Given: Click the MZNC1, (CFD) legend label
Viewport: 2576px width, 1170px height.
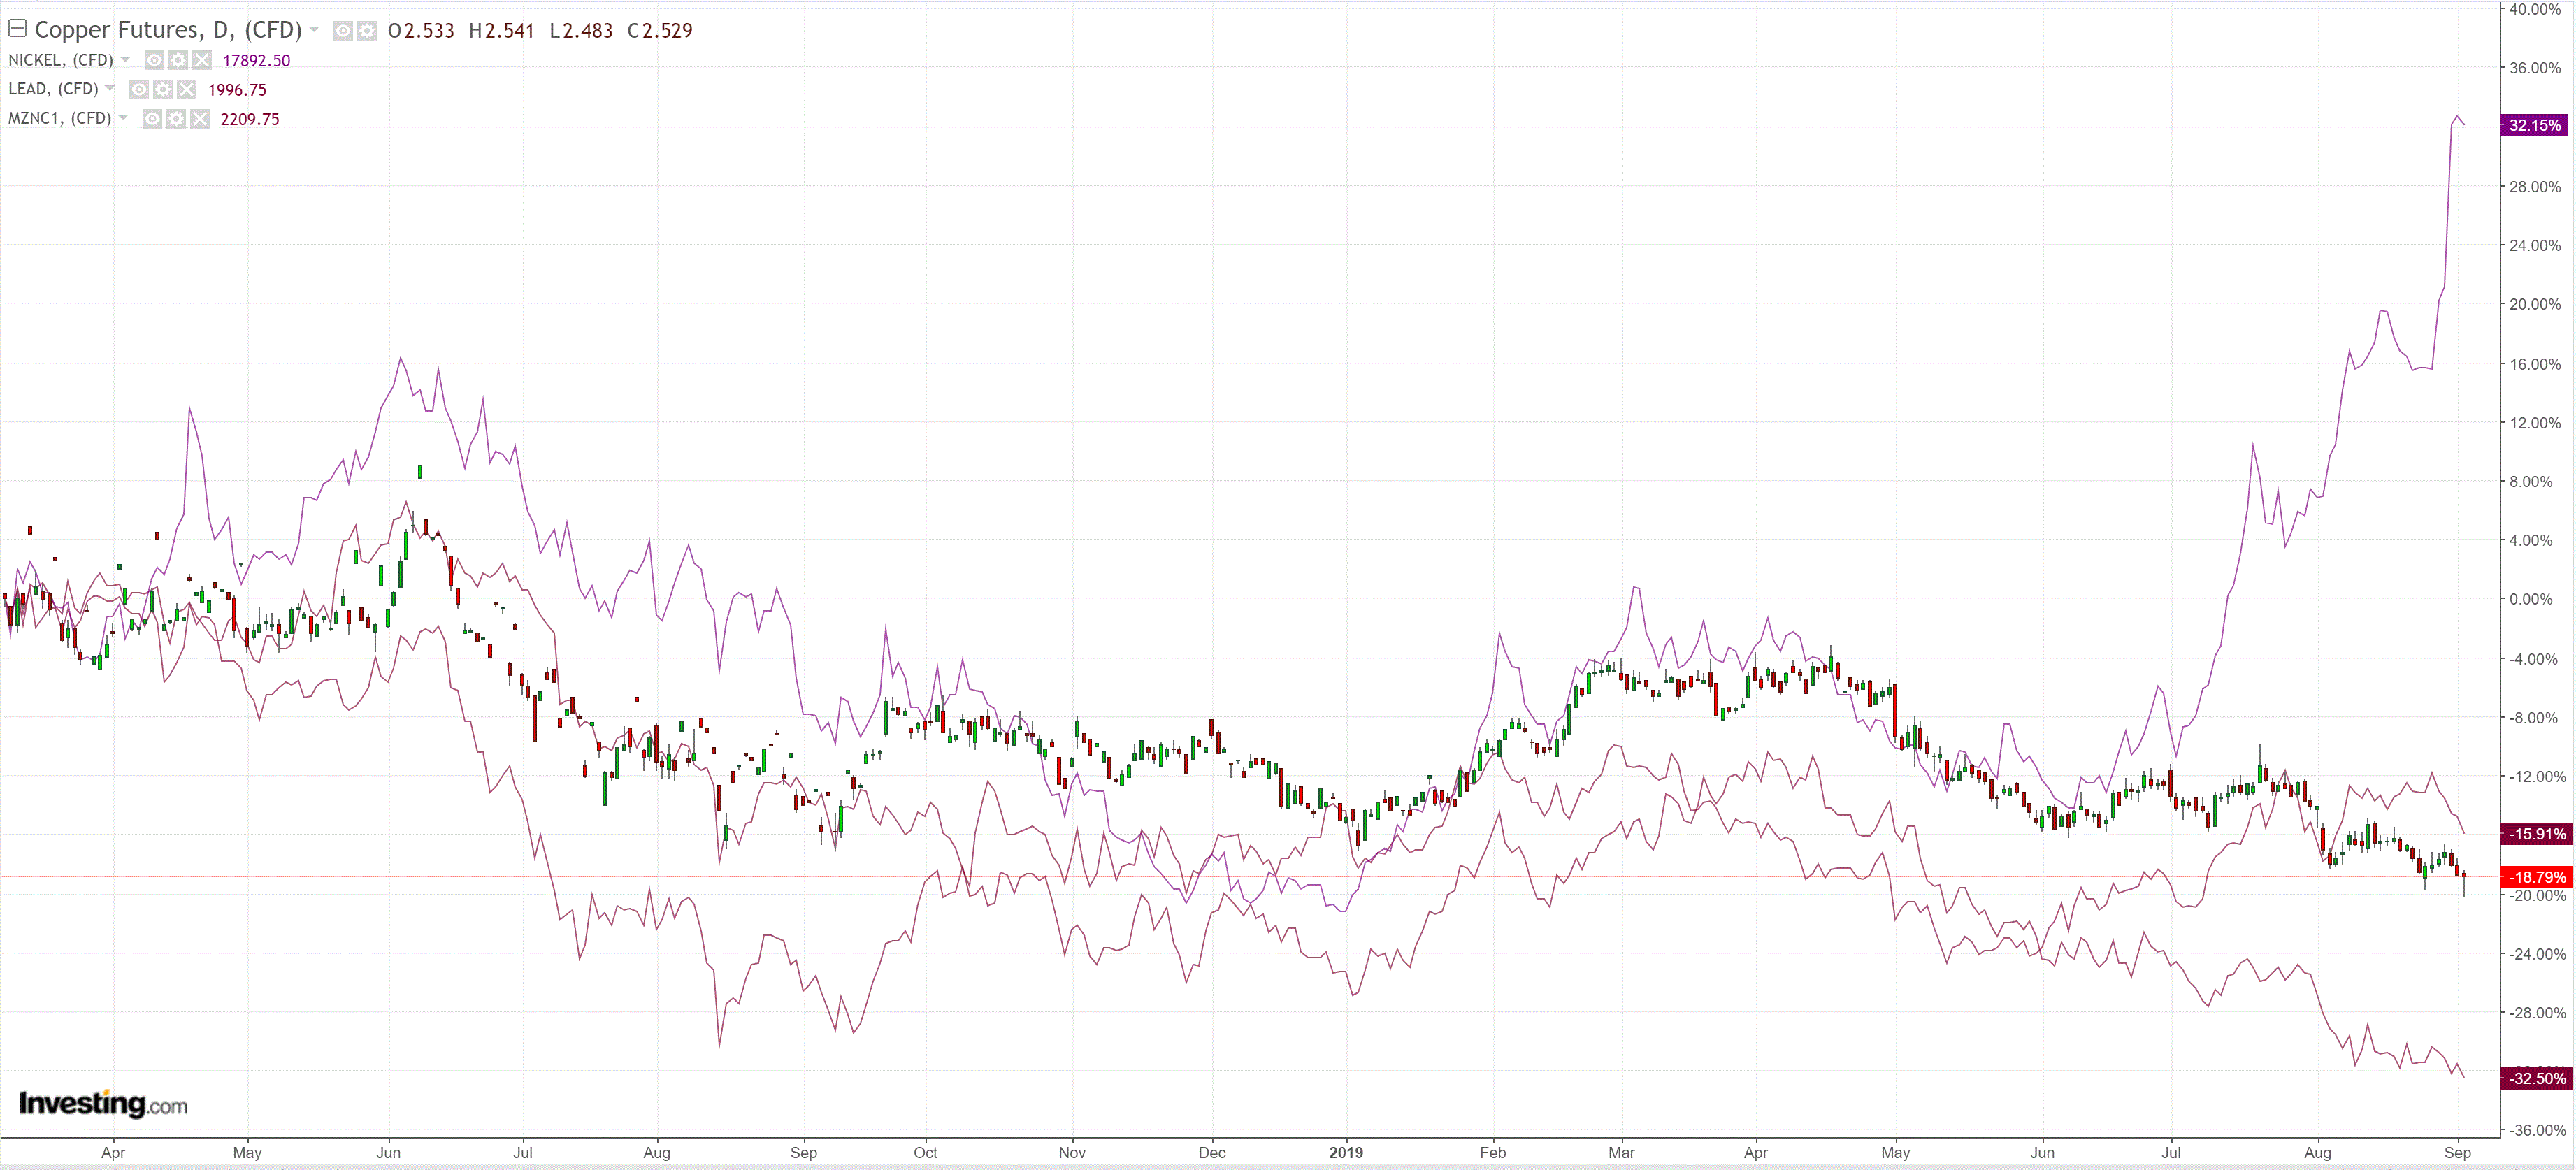Looking at the screenshot, I should (59, 118).
